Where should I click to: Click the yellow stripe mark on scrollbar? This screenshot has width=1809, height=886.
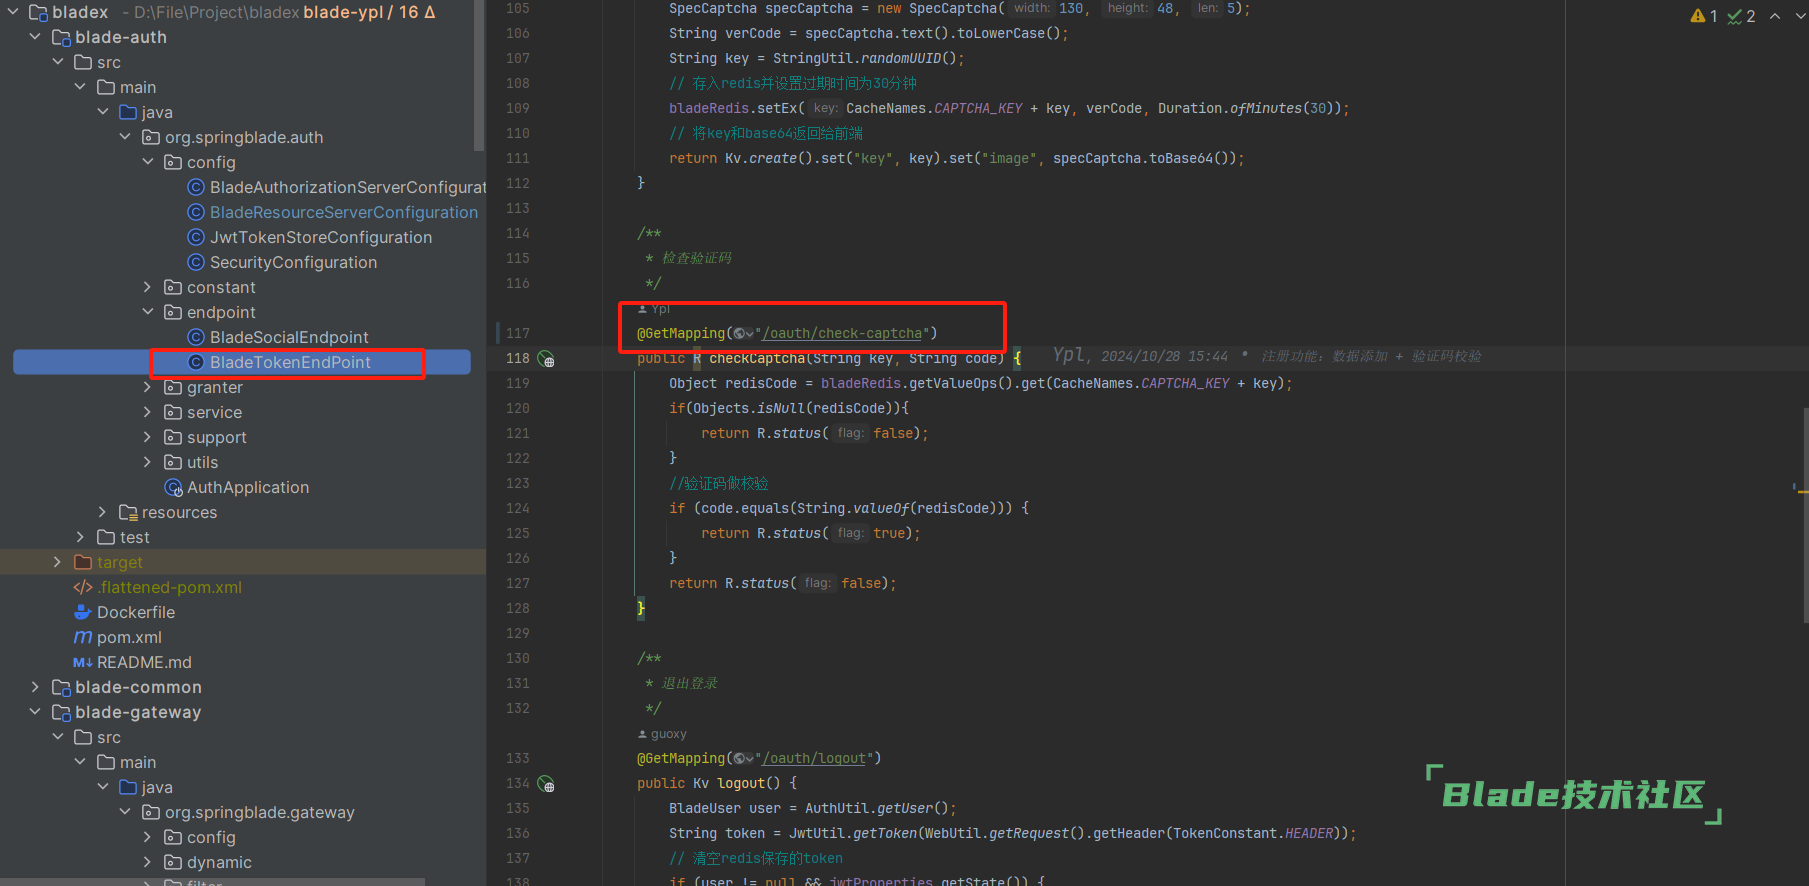click(x=1801, y=490)
